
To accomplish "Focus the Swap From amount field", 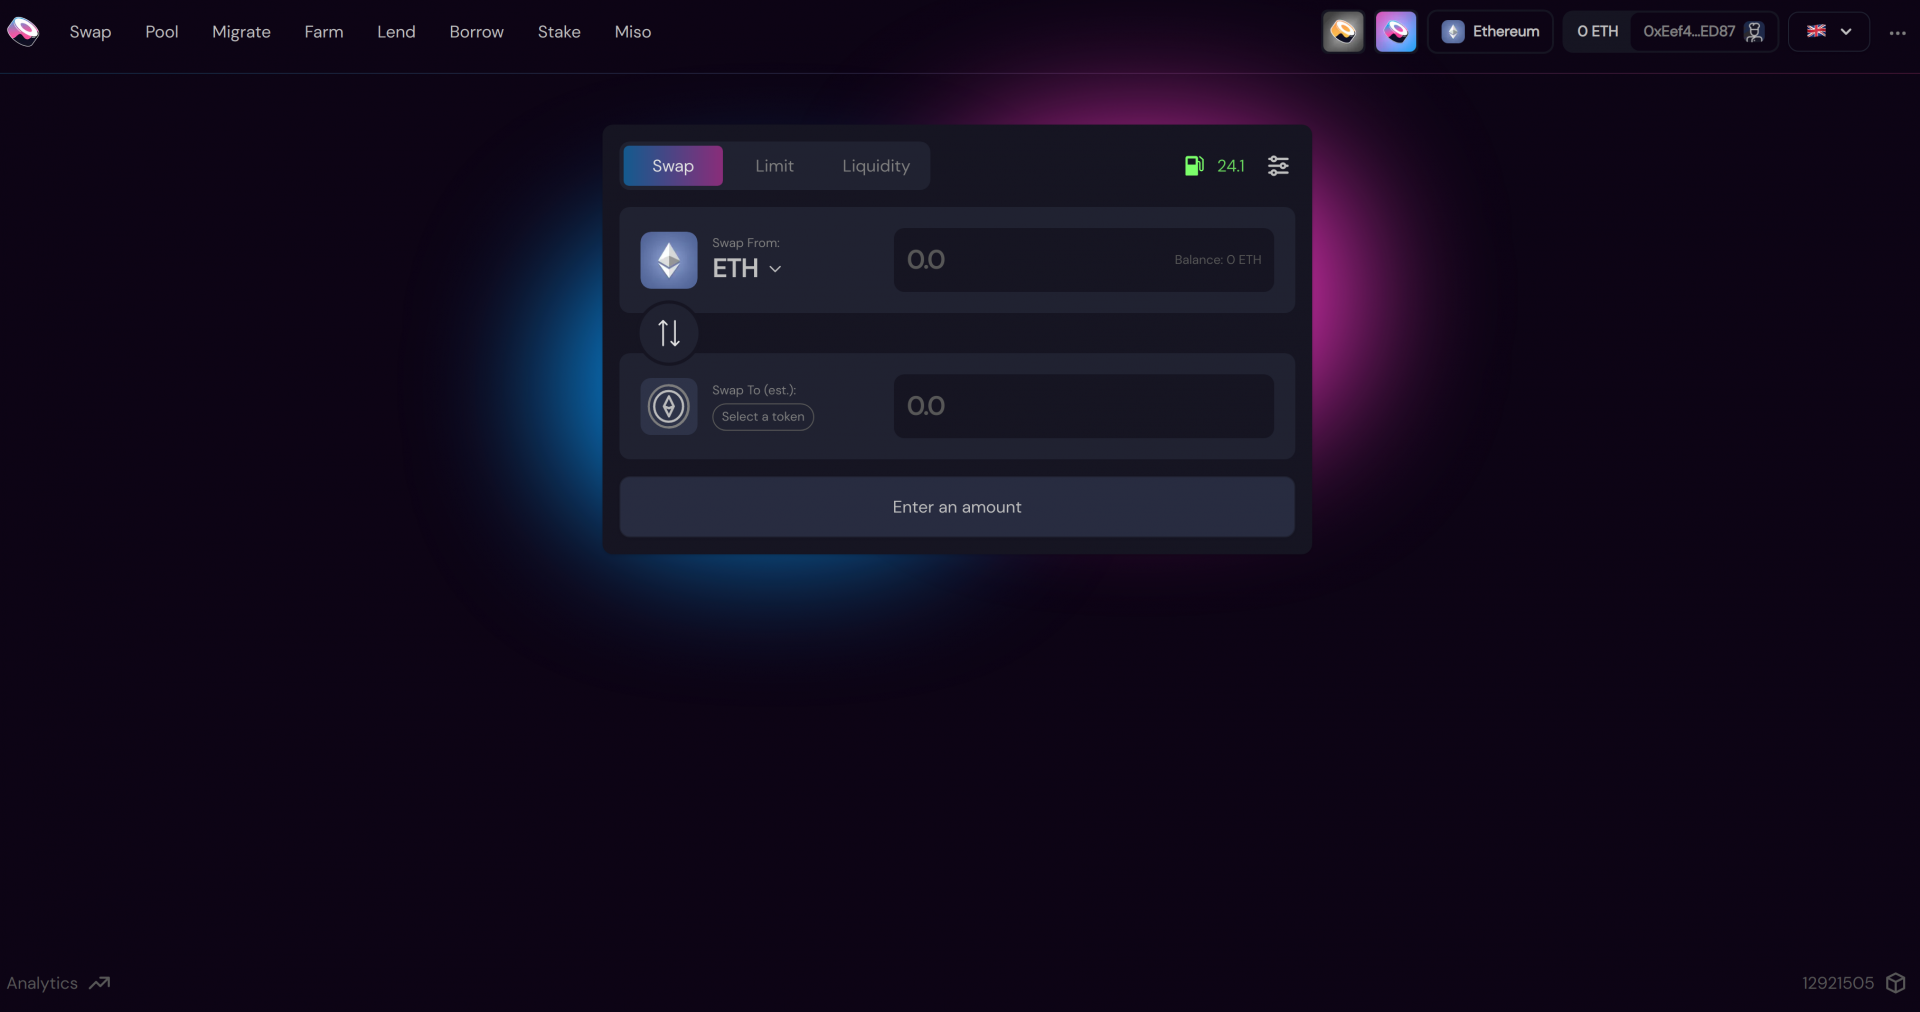I will click(1083, 260).
